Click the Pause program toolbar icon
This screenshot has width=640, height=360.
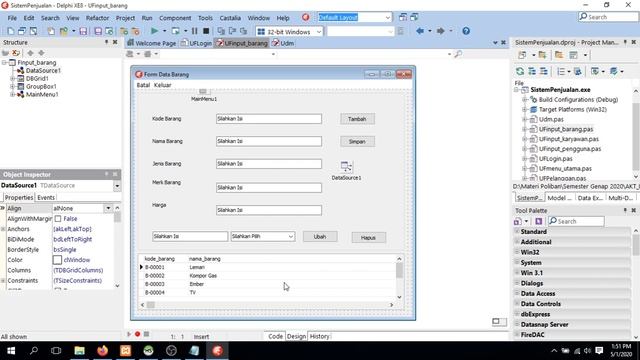195,31
